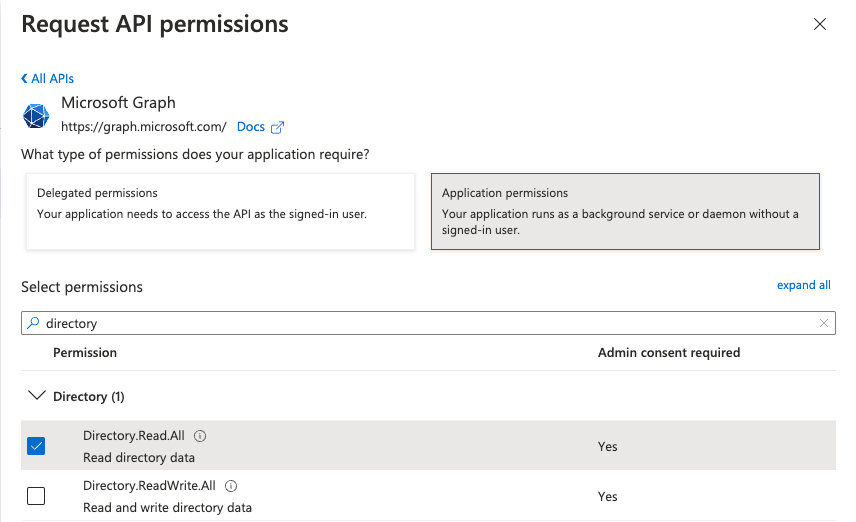Click the info icon beside Directory.Read.All
The height and width of the screenshot is (522, 856).
click(200, 436)
